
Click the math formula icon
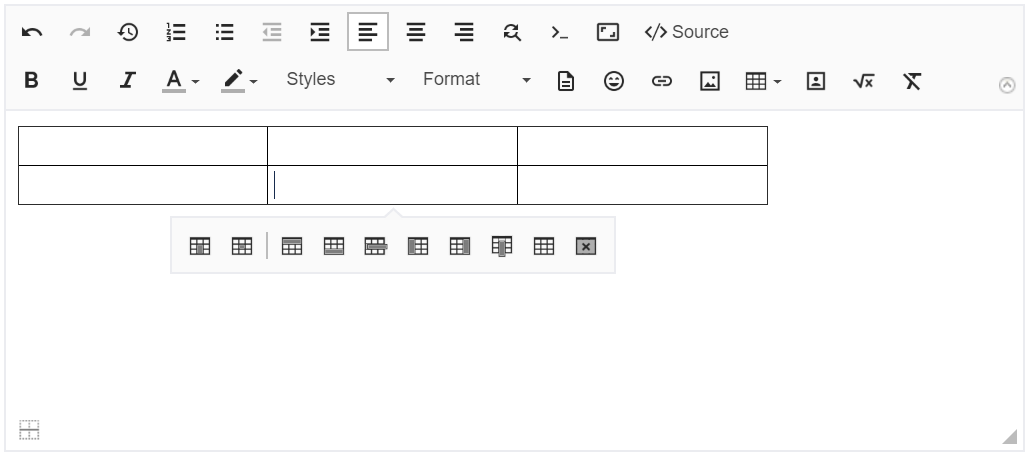click(863, 81)
